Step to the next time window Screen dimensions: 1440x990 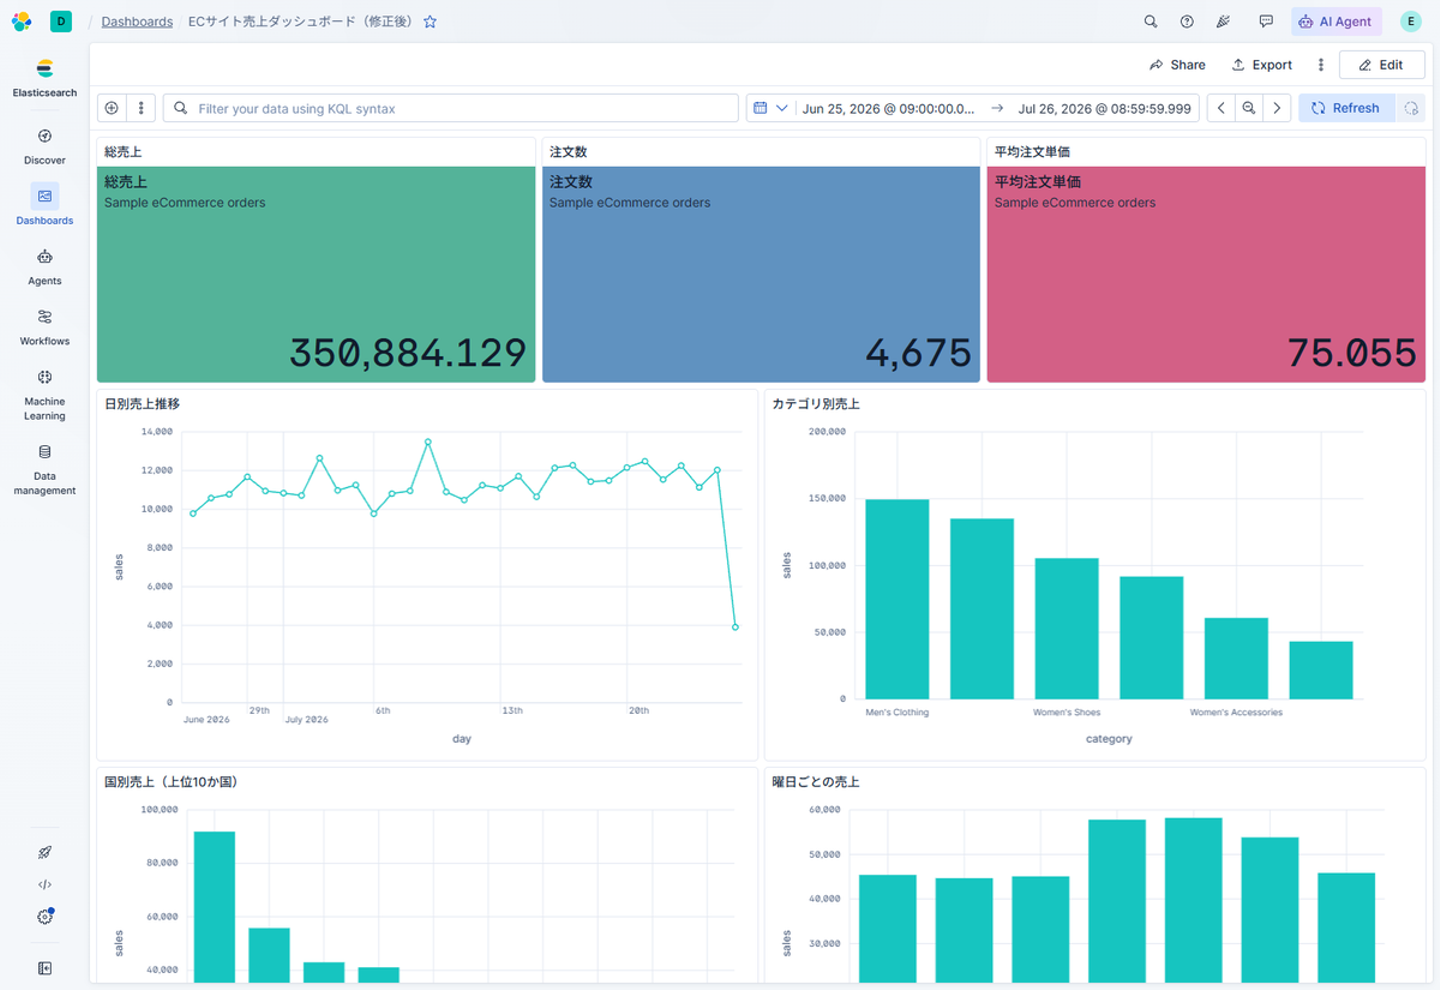click(x=1277, y=108)
